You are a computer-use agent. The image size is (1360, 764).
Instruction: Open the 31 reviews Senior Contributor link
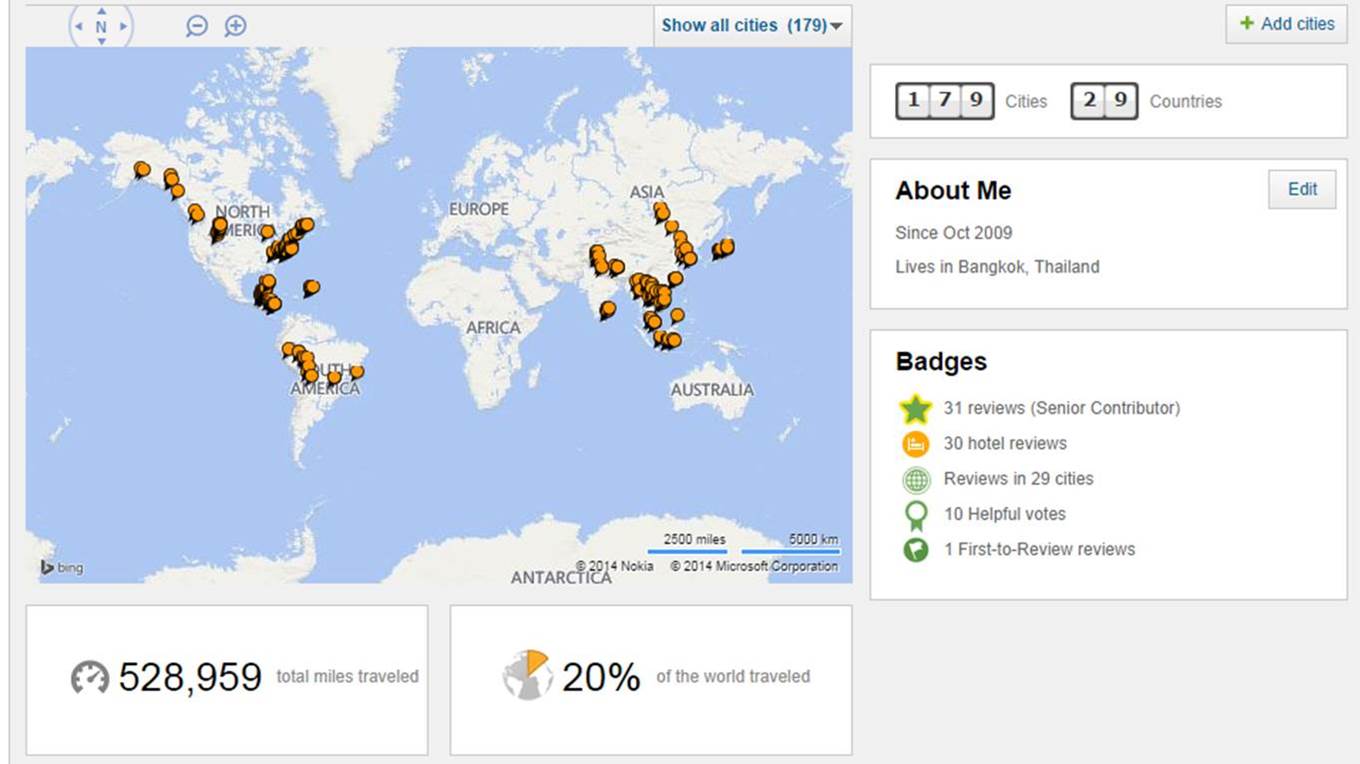click(x=1061, y=408)
